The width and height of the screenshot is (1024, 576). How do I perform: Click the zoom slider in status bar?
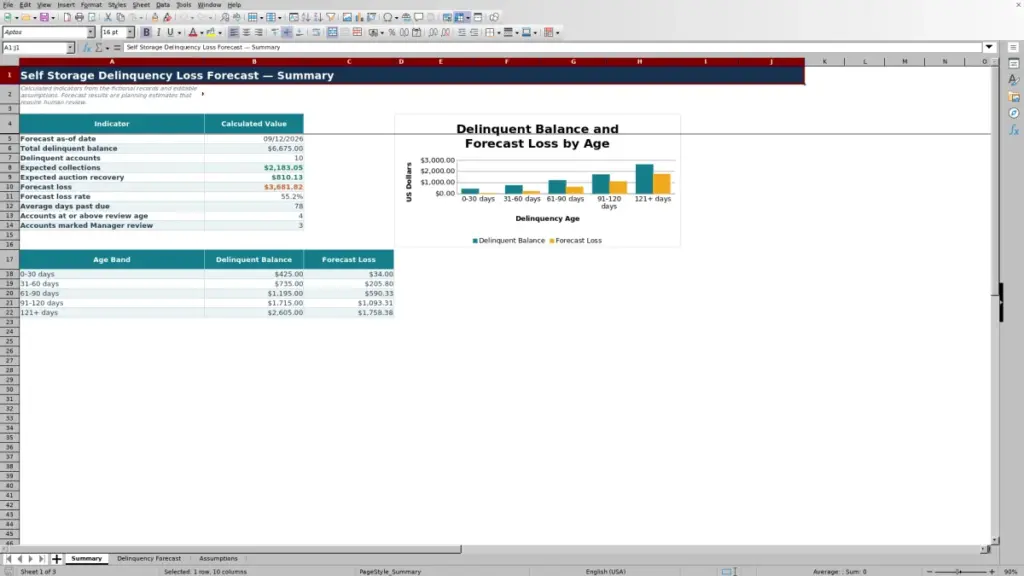pos(960,571)
